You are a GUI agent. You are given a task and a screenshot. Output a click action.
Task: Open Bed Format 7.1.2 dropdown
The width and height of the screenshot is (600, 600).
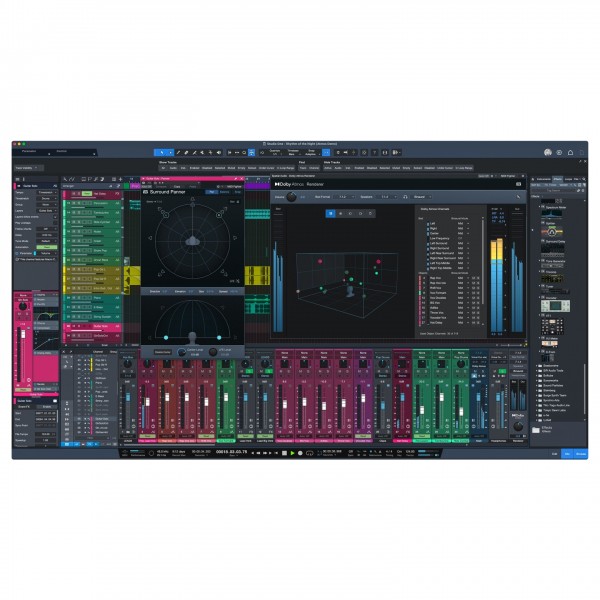click(344, 197)
